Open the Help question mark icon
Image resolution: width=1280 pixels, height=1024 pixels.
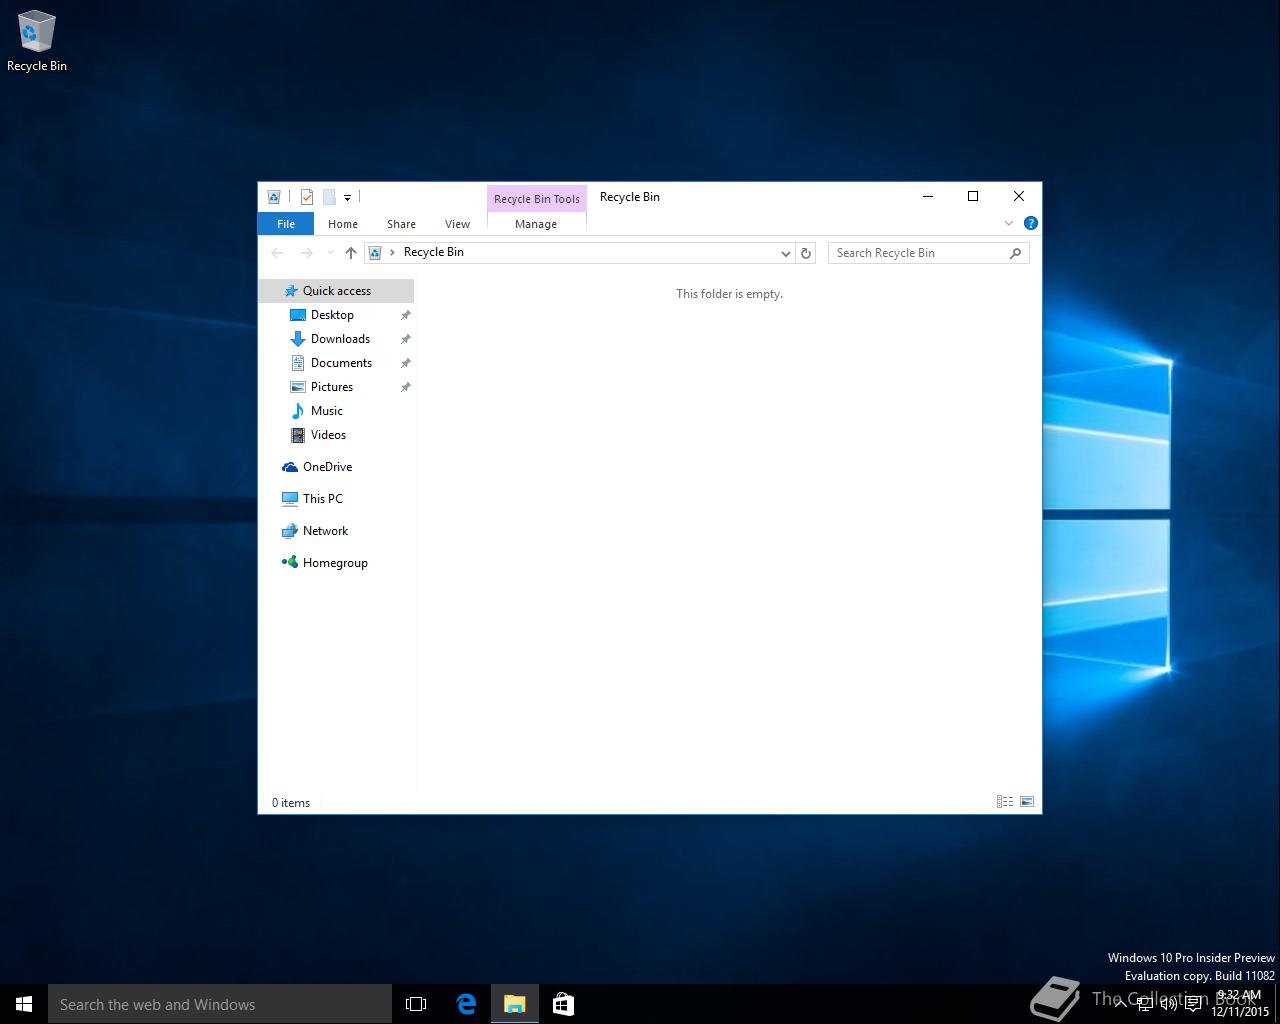[1030, 223]
